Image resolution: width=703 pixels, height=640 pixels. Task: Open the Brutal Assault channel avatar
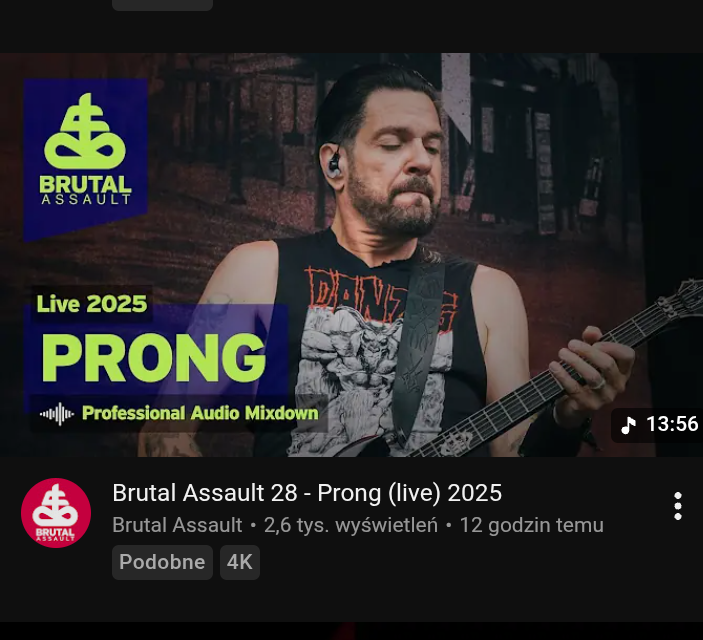click(x=56, y=513)
